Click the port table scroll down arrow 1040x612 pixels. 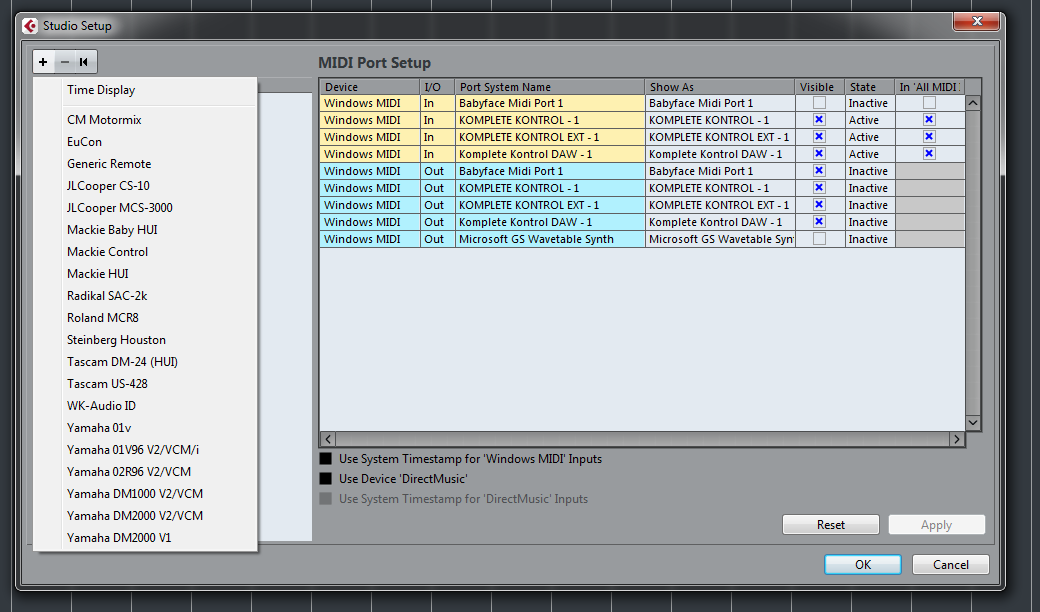(x=972, y=422)
